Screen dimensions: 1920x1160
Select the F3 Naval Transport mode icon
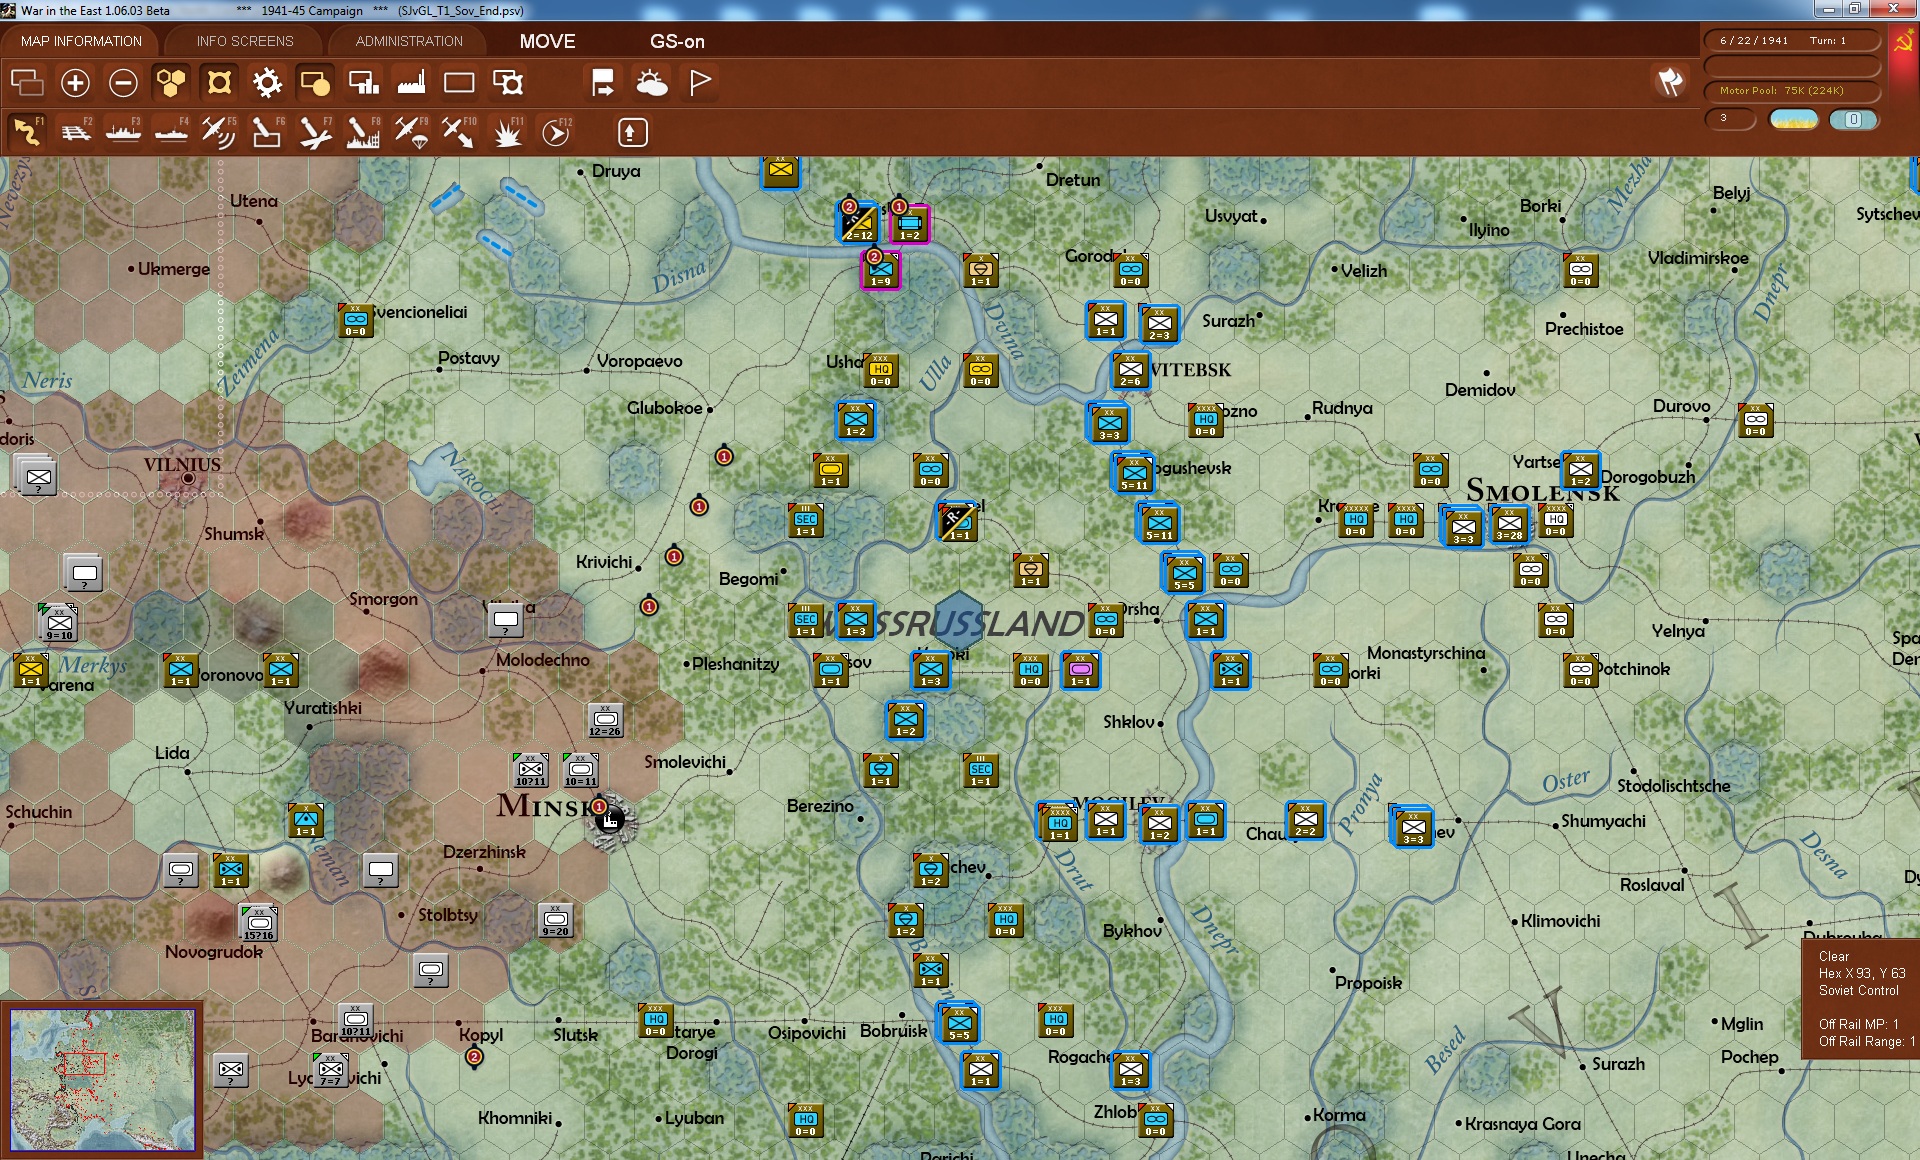123,132
